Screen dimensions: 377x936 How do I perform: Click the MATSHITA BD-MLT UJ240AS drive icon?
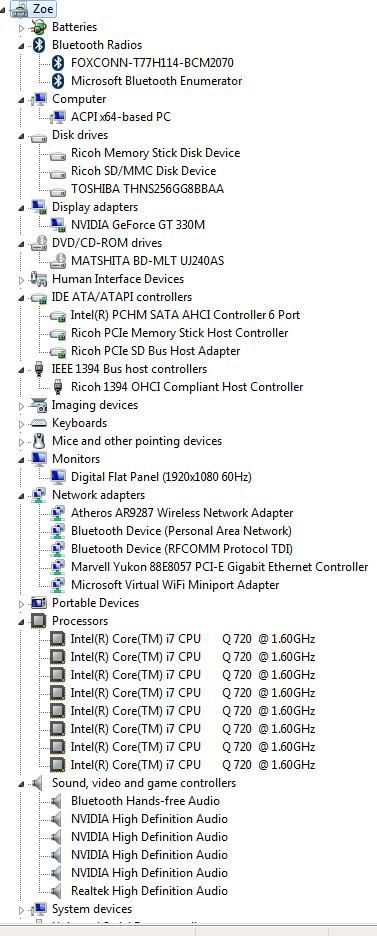(x=58, y=261)
